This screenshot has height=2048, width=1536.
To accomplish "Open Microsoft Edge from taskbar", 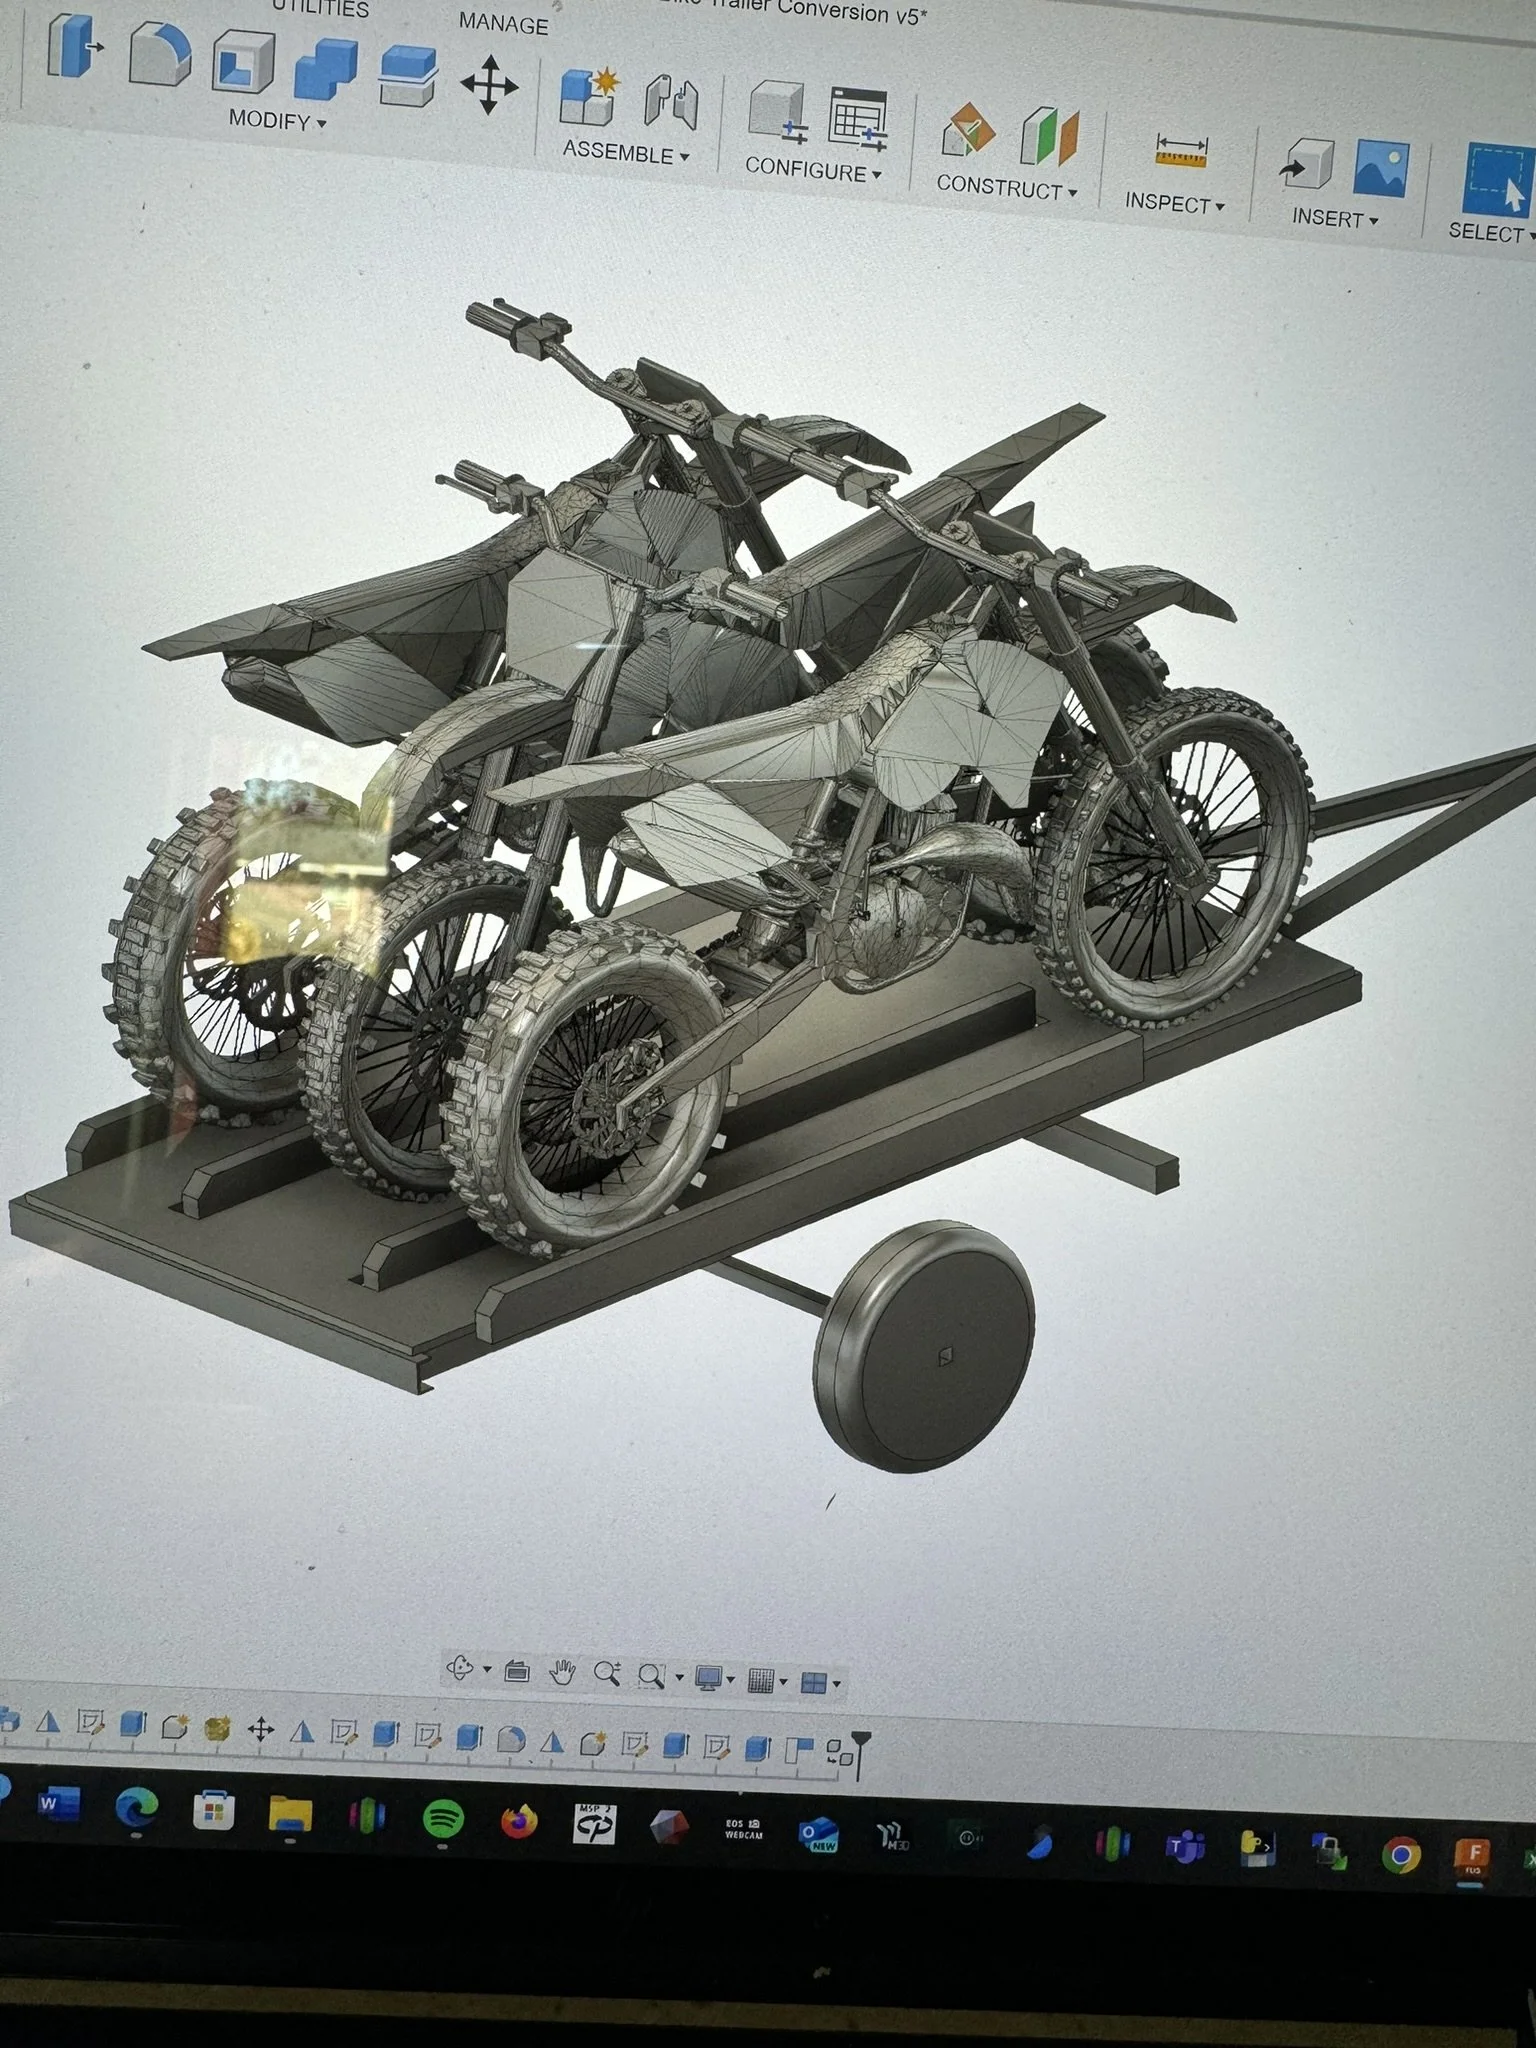I will [136, 1808].
